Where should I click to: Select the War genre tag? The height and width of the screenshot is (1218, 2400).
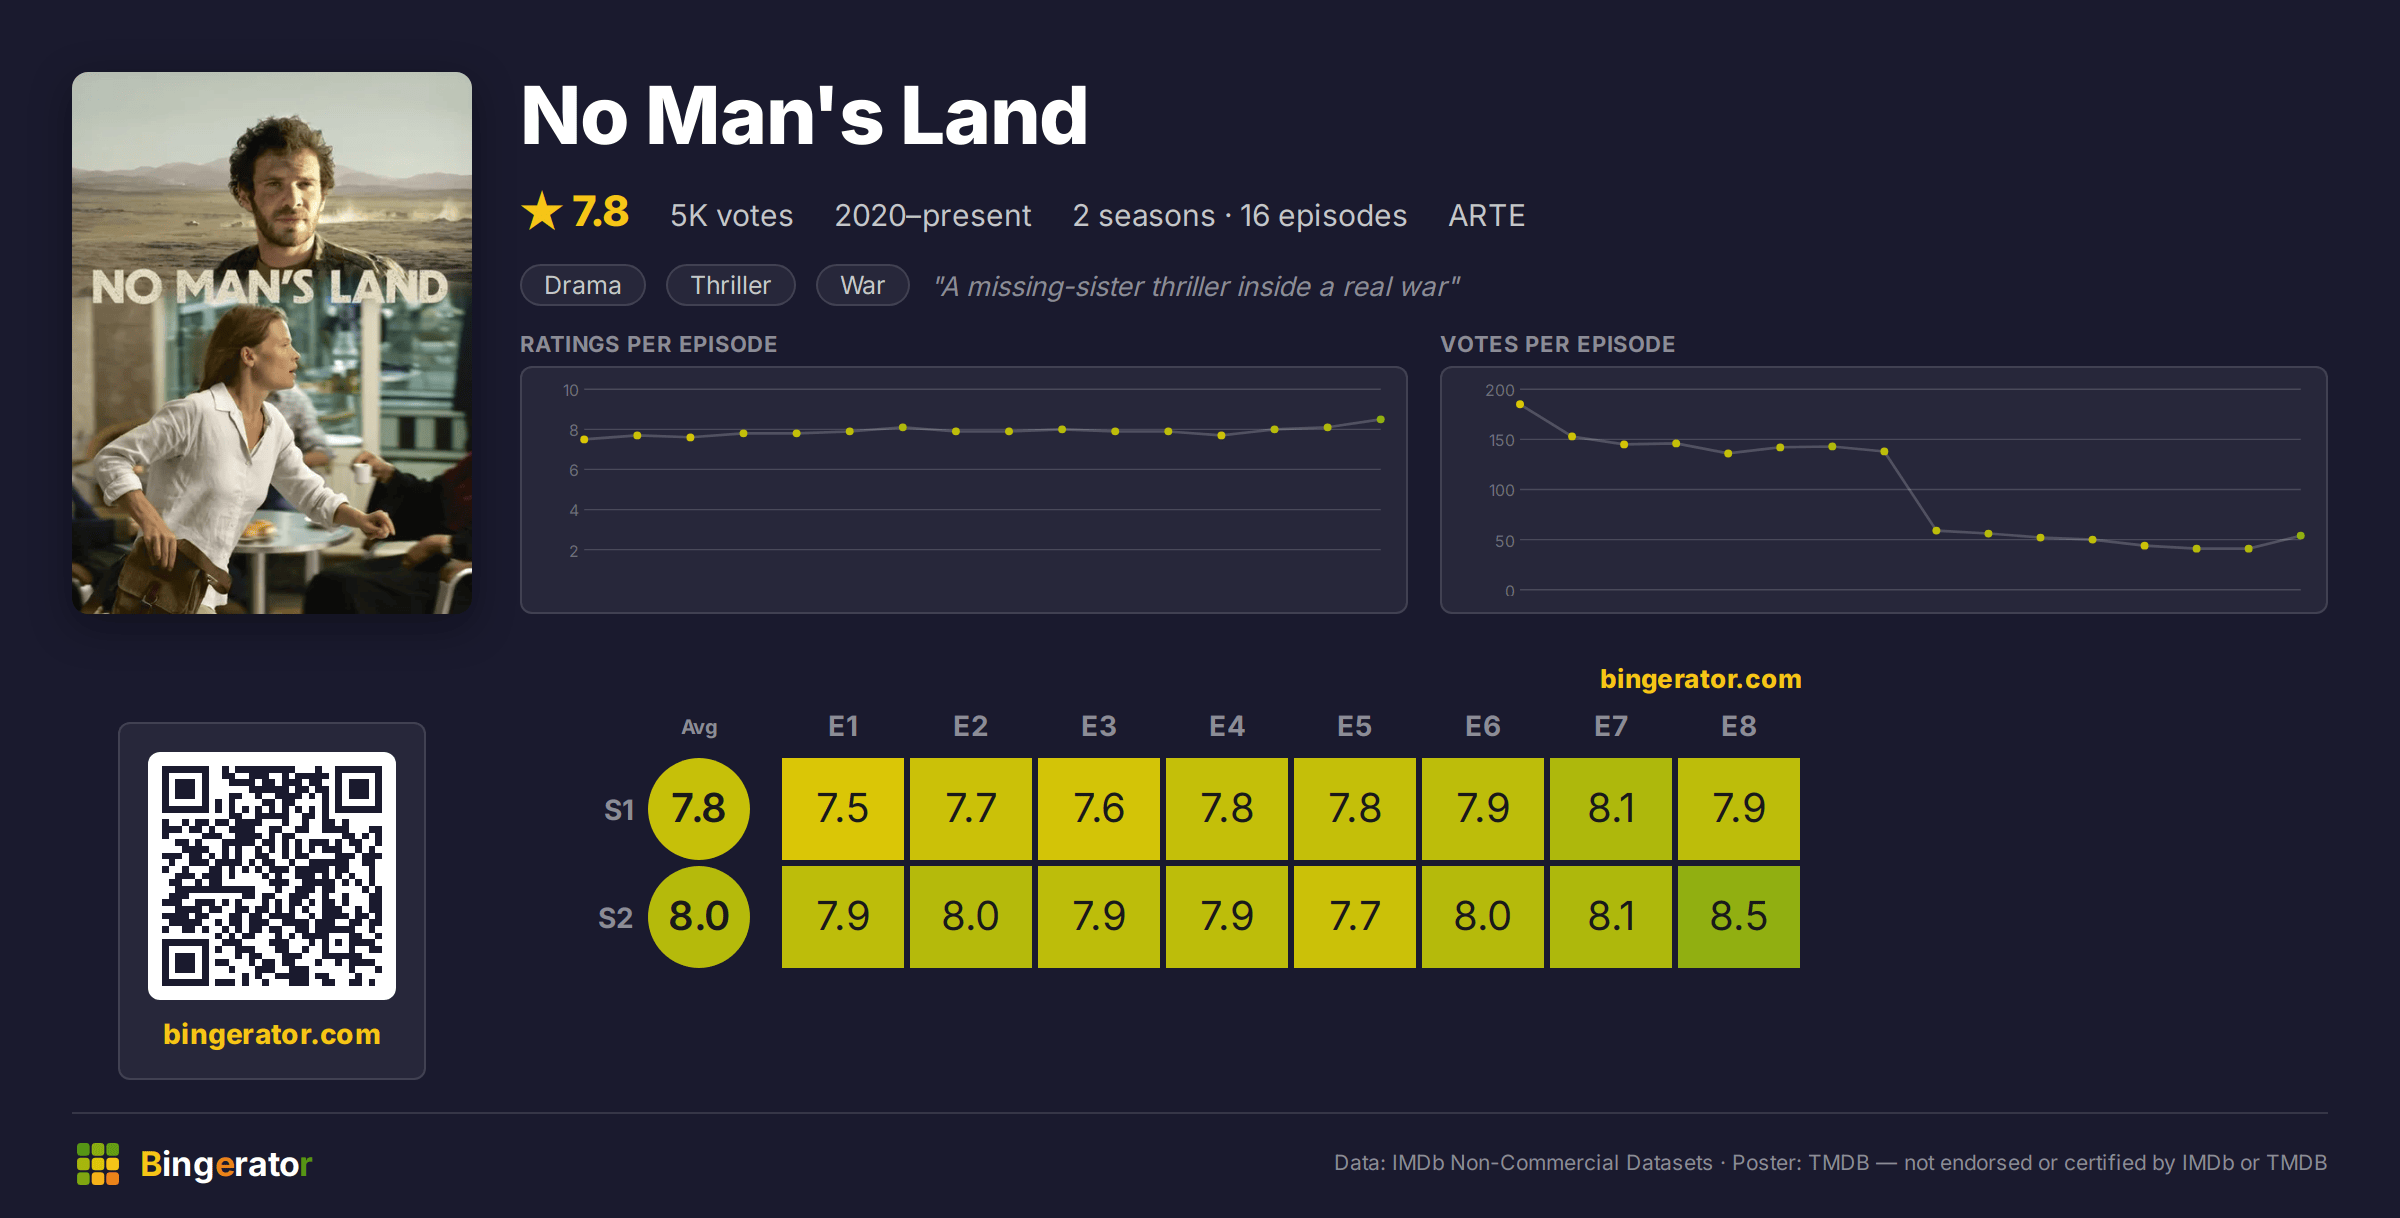(x=862, y=285)
